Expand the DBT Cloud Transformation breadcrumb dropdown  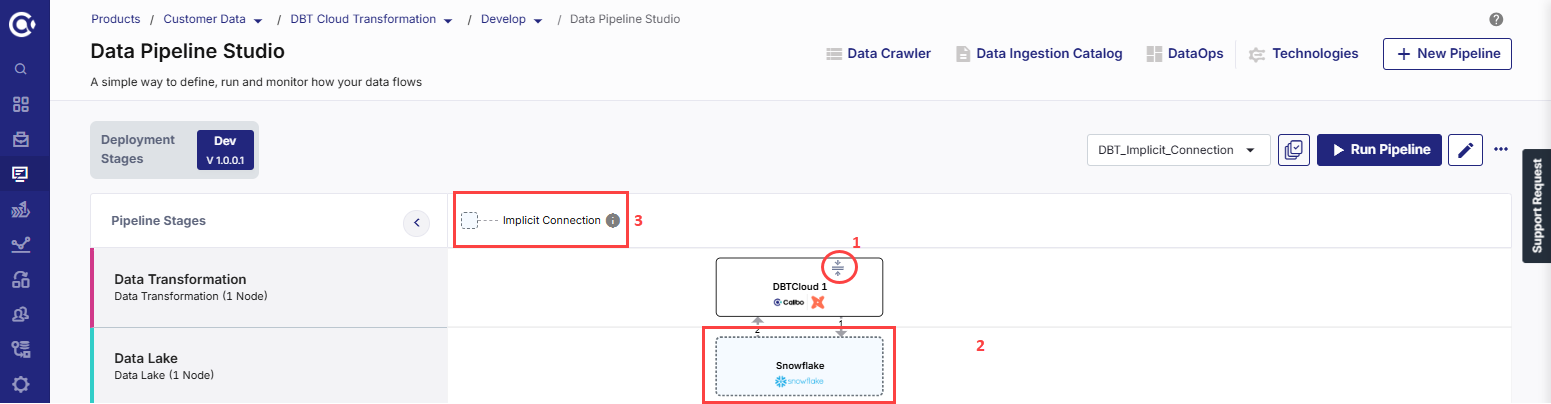click(x=448, y=20)
